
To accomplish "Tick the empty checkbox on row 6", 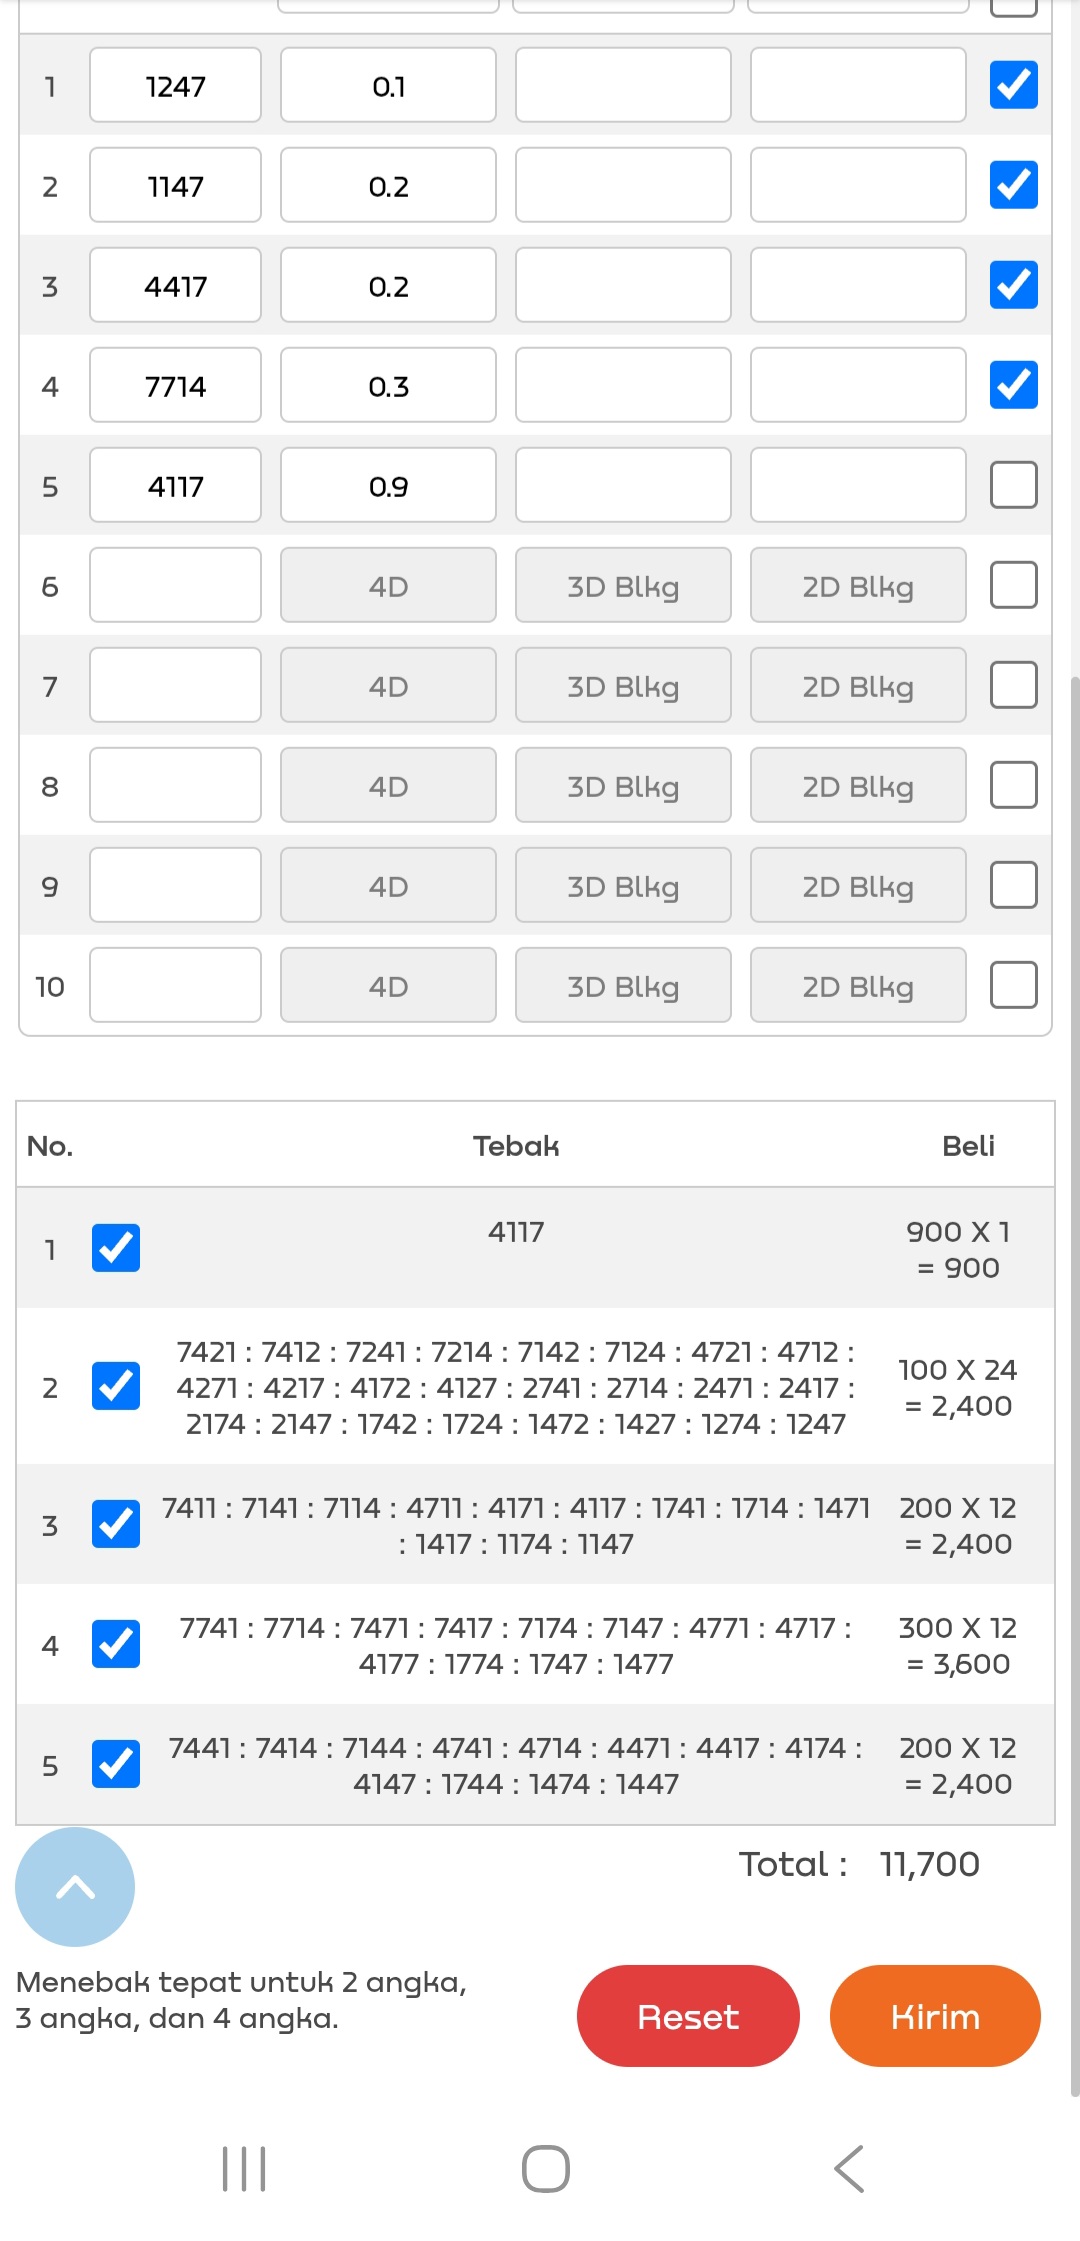I will pos(1013,585).
